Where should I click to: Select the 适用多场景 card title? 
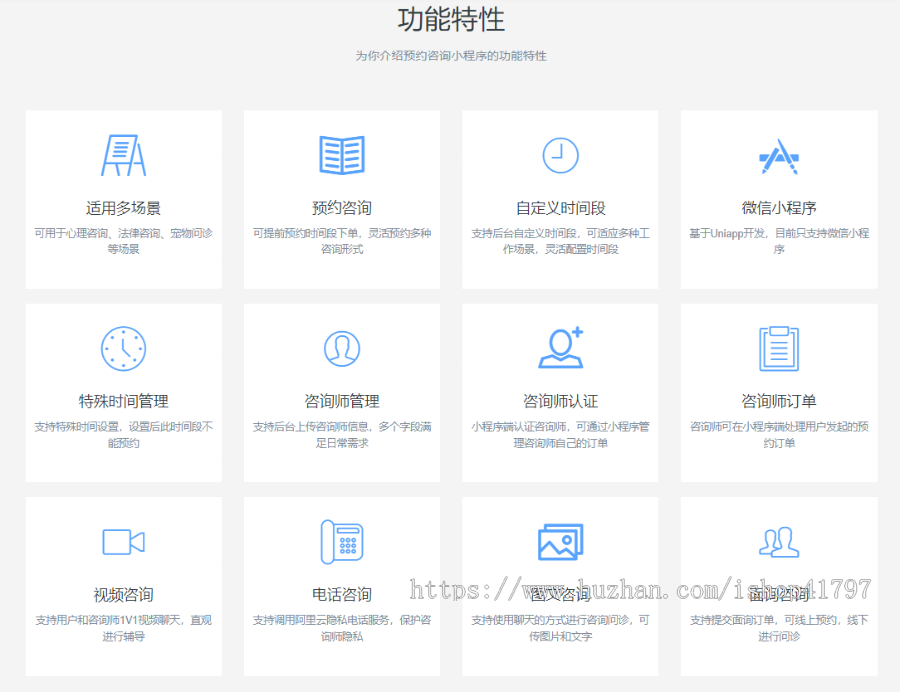pyautogui.click(x=123, y=208)
